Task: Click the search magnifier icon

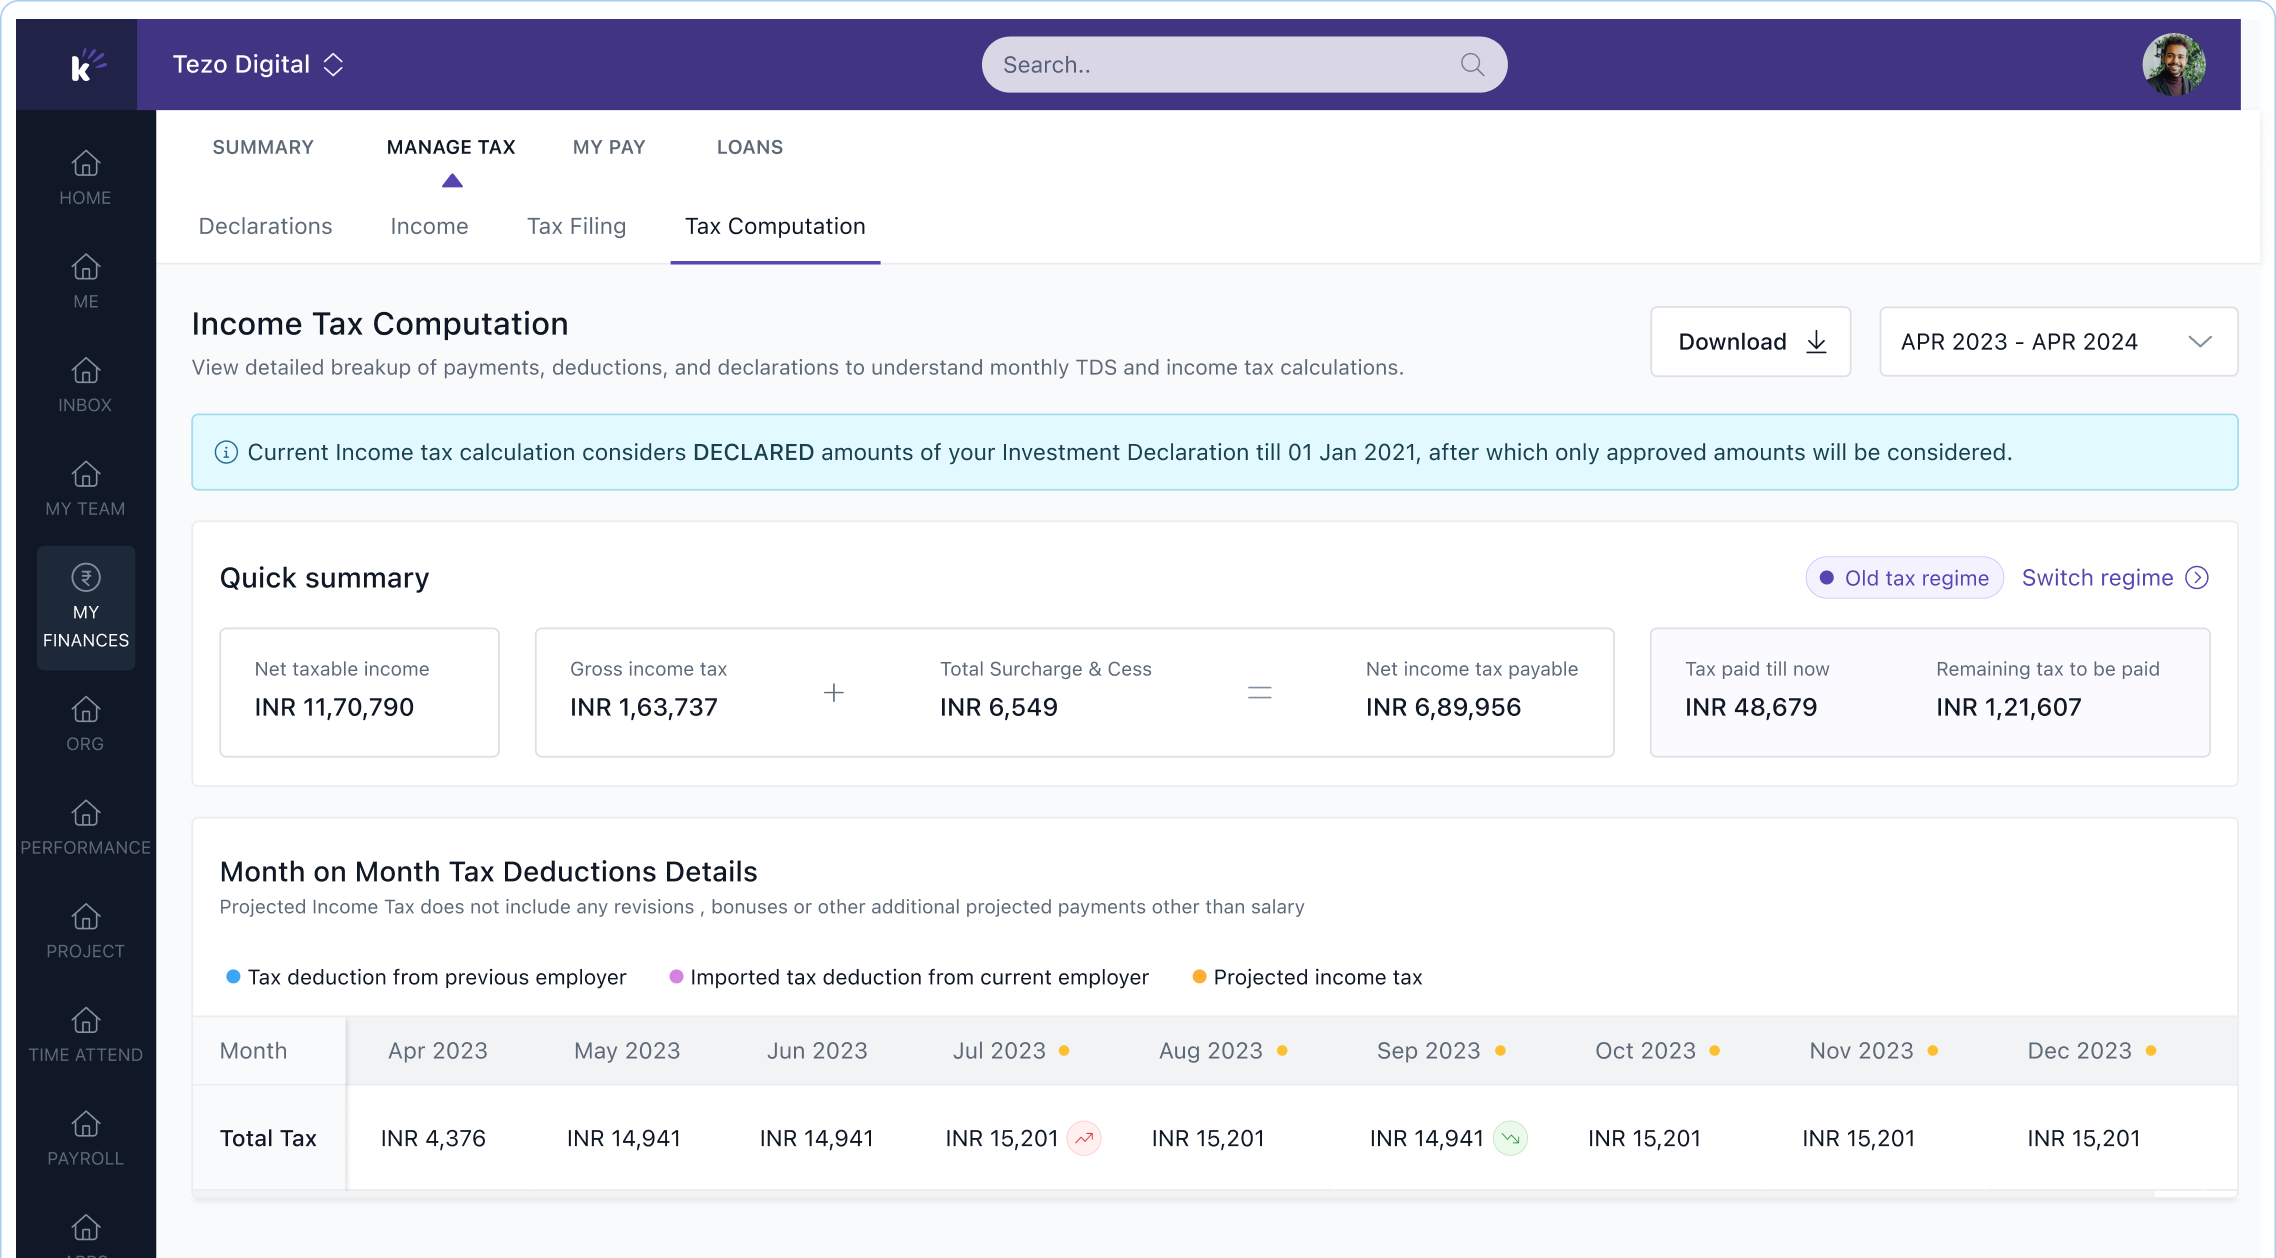Action: (x=1472, y=65)
